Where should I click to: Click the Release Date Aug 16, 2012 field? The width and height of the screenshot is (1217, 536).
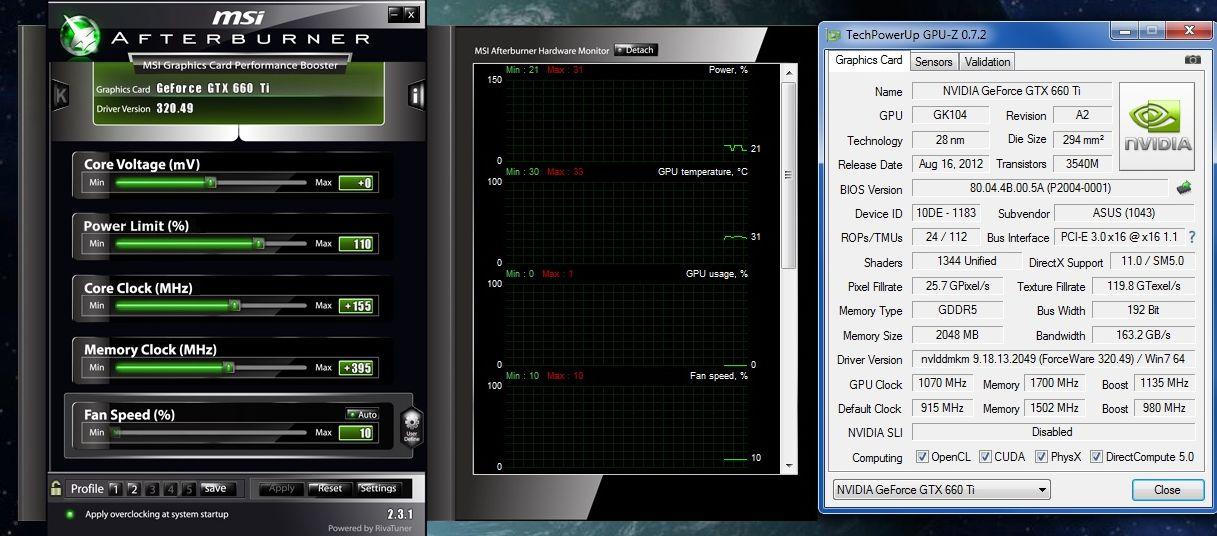(950, 164)
